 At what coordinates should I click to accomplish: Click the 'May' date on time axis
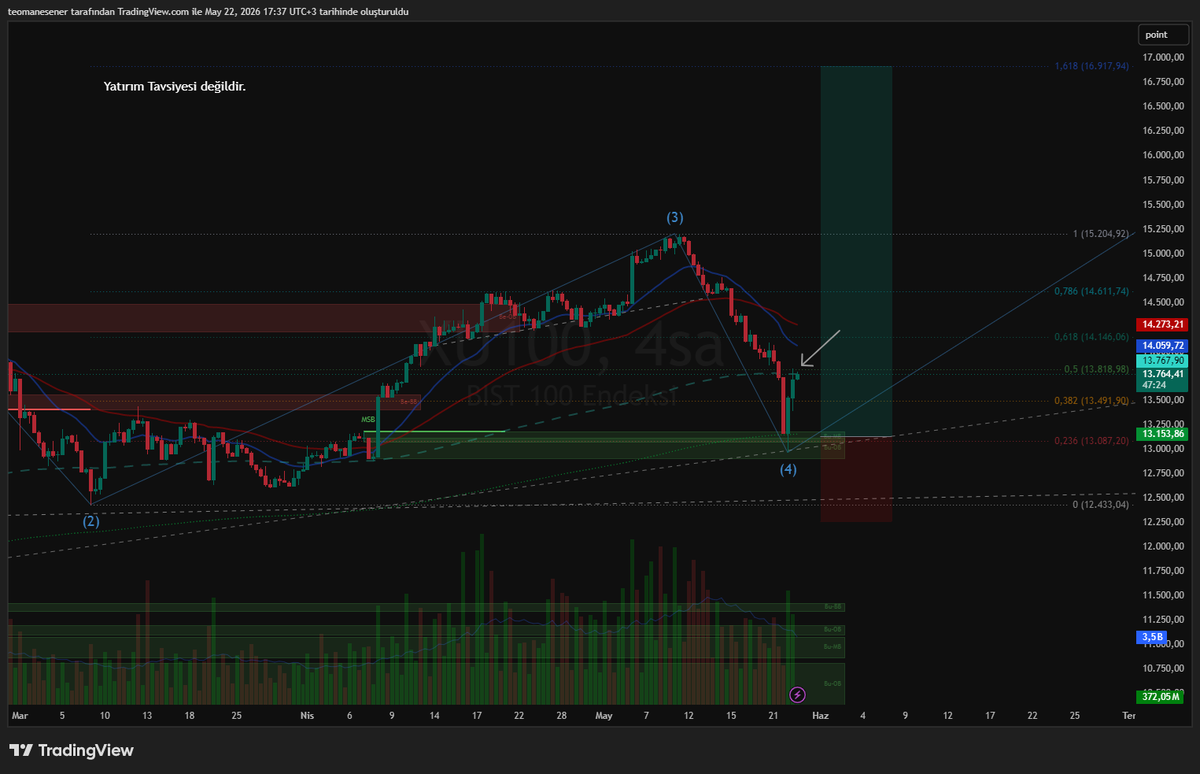pos(604,716)
